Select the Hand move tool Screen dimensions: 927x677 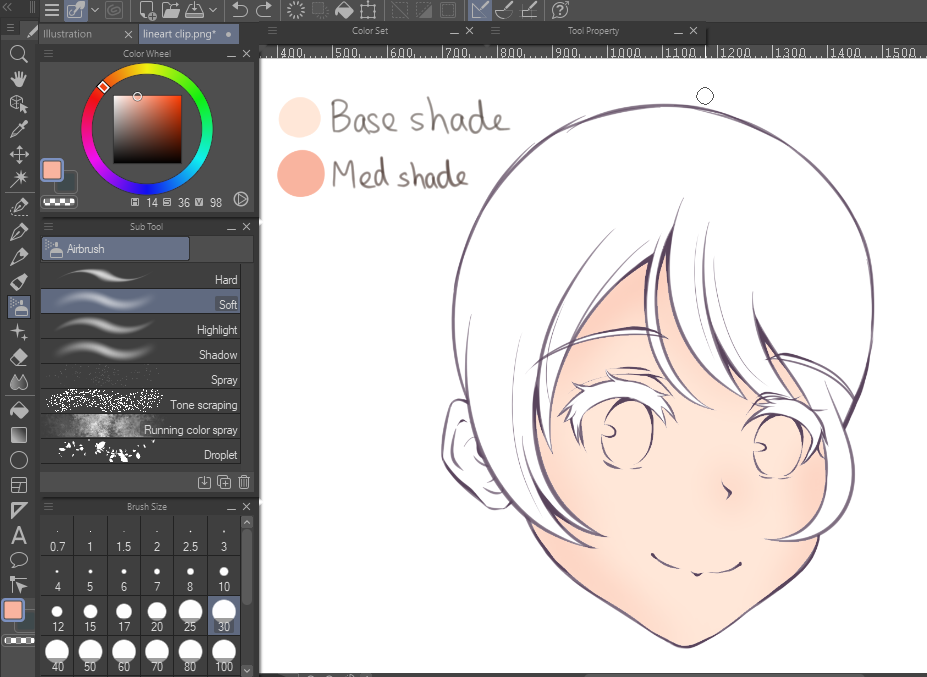pos(18,78)
